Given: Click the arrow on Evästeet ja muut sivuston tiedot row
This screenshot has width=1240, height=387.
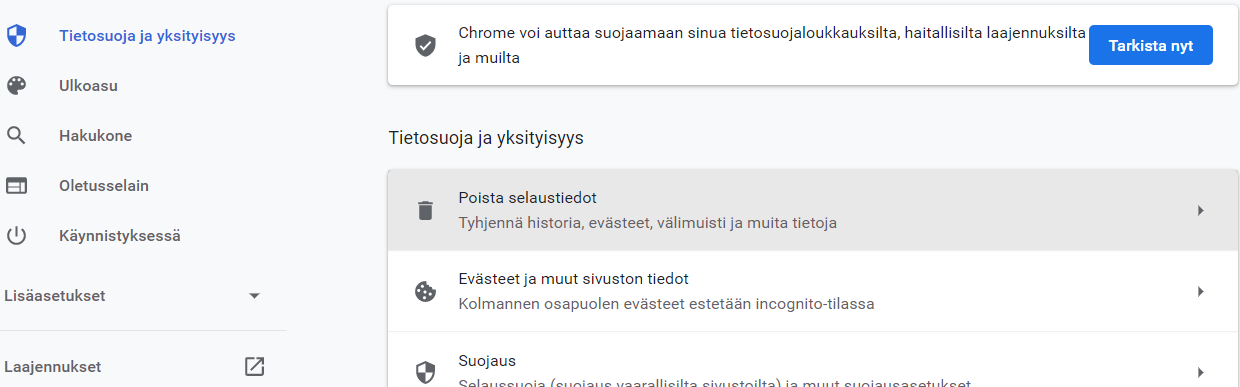Looking at the screenshot, I should click(x=1201, y=291).
